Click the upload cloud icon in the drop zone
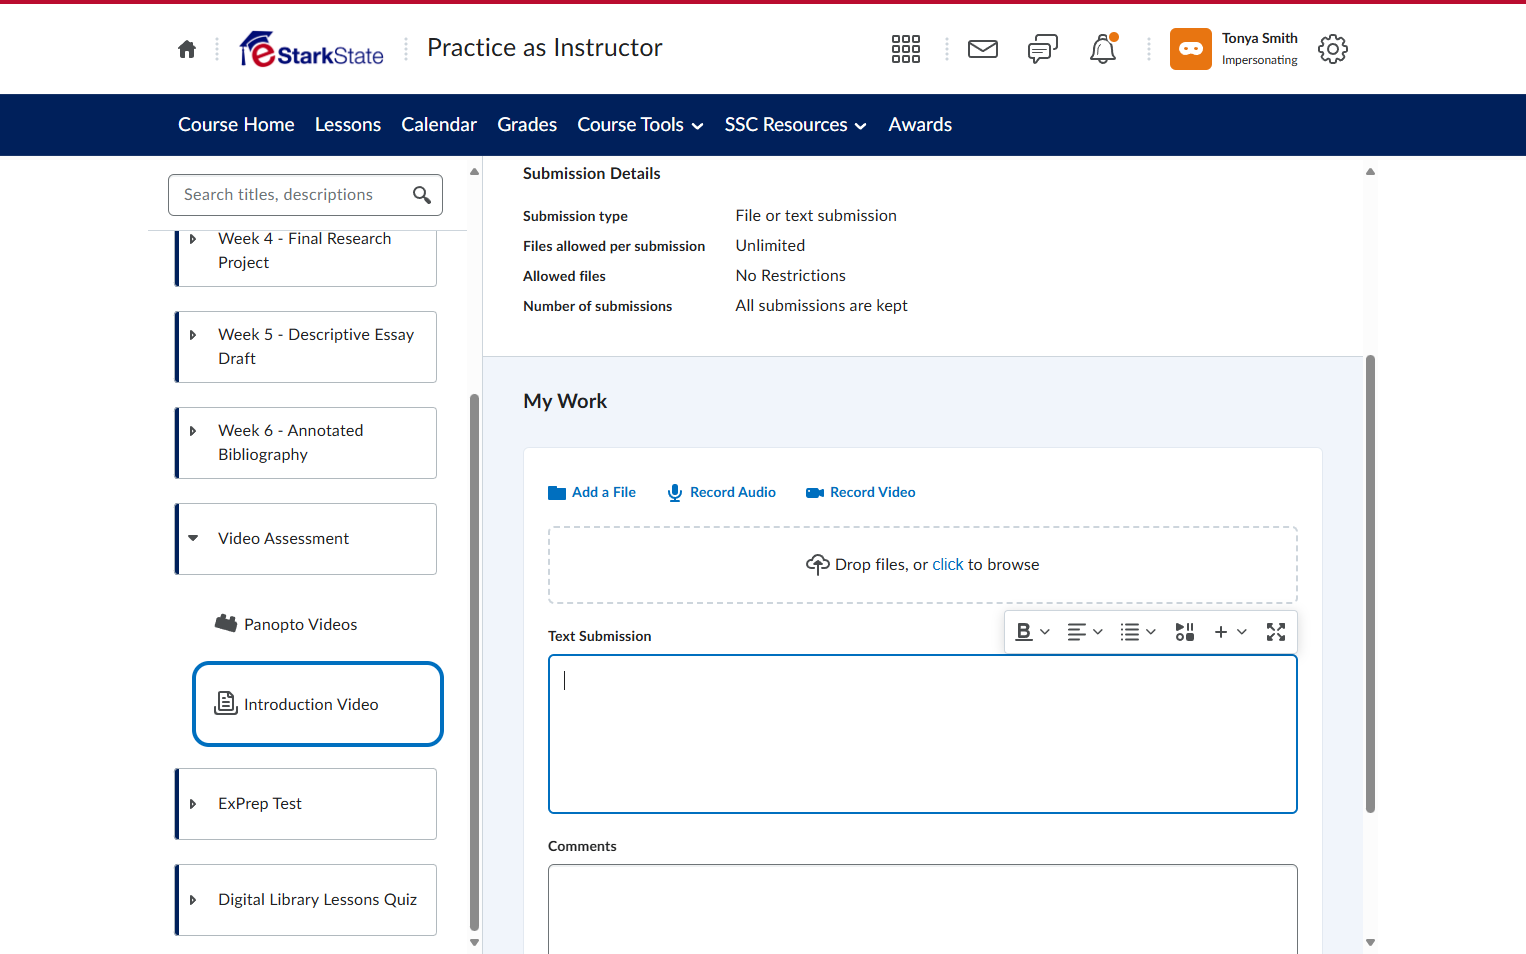The width and height of the screenshot is (1526, 954). (818, 565)
